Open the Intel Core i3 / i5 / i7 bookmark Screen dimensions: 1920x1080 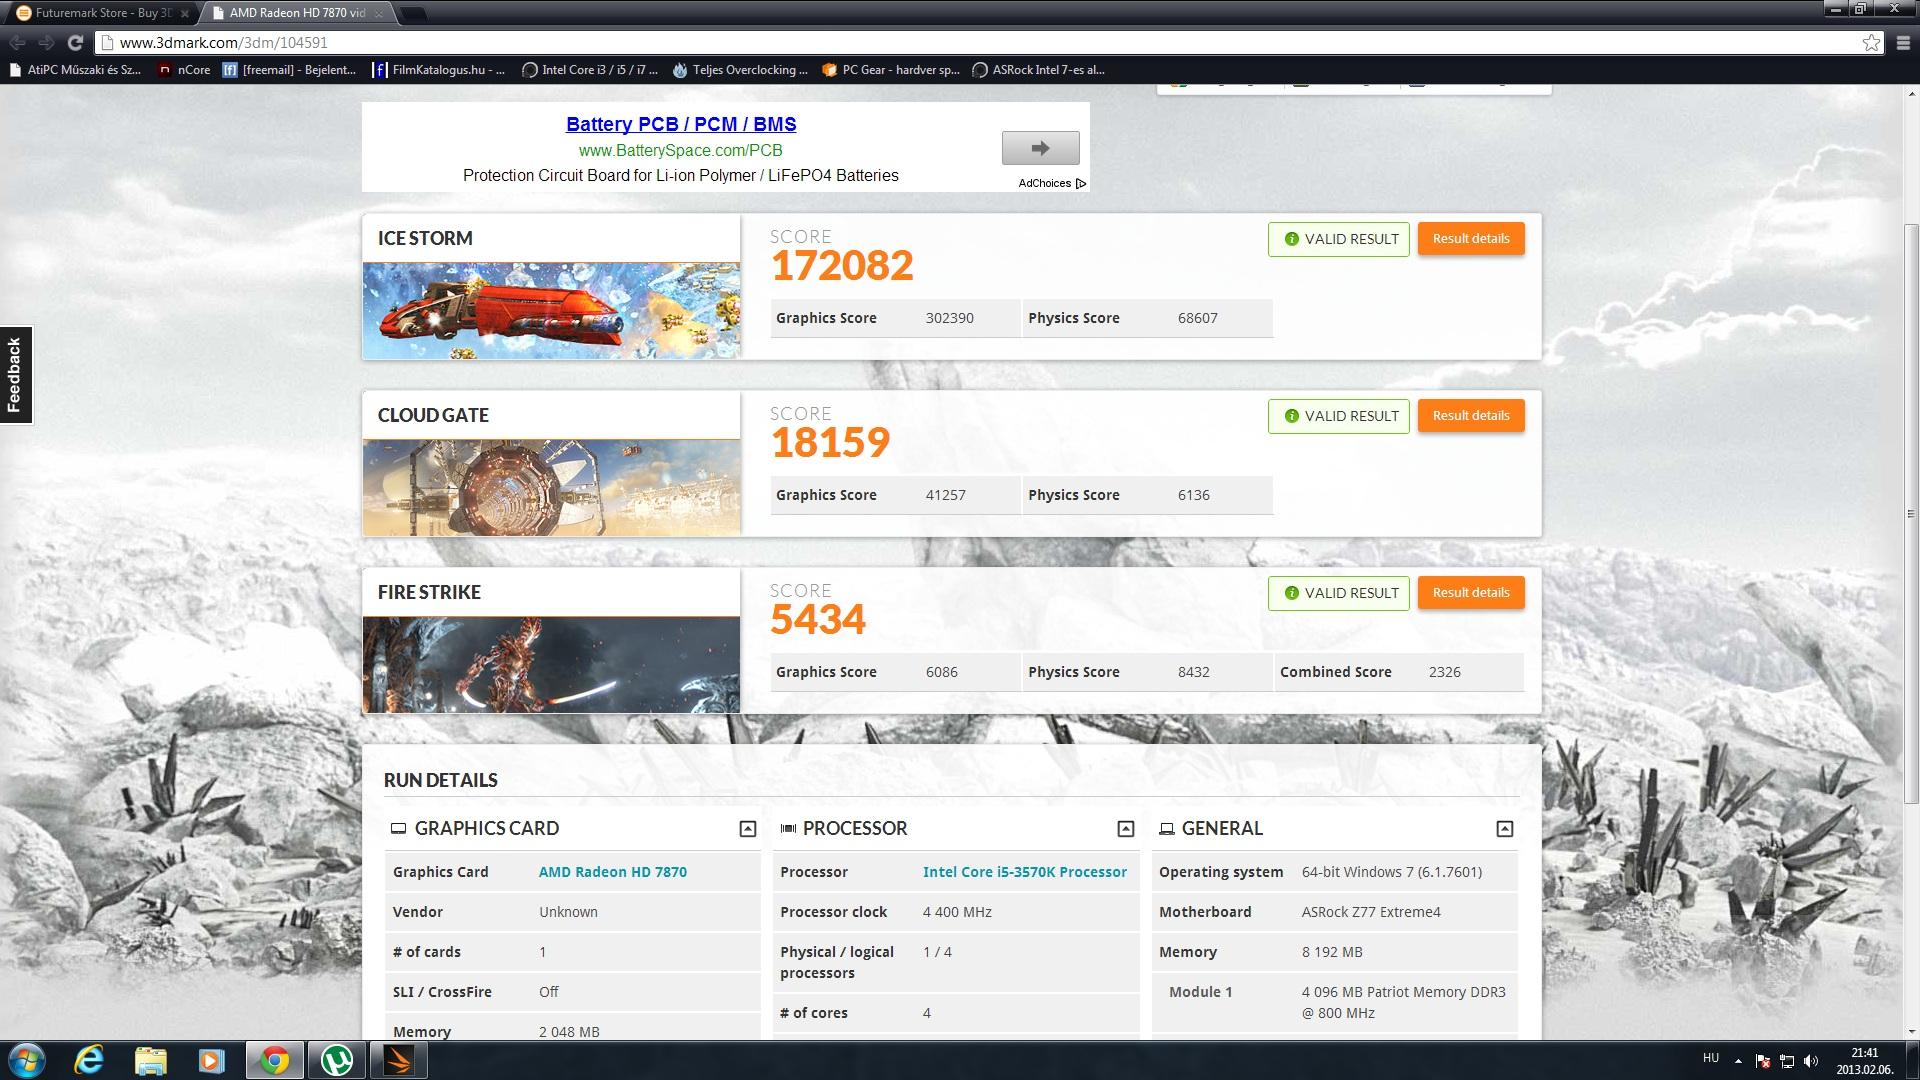(x=591, y=70)
